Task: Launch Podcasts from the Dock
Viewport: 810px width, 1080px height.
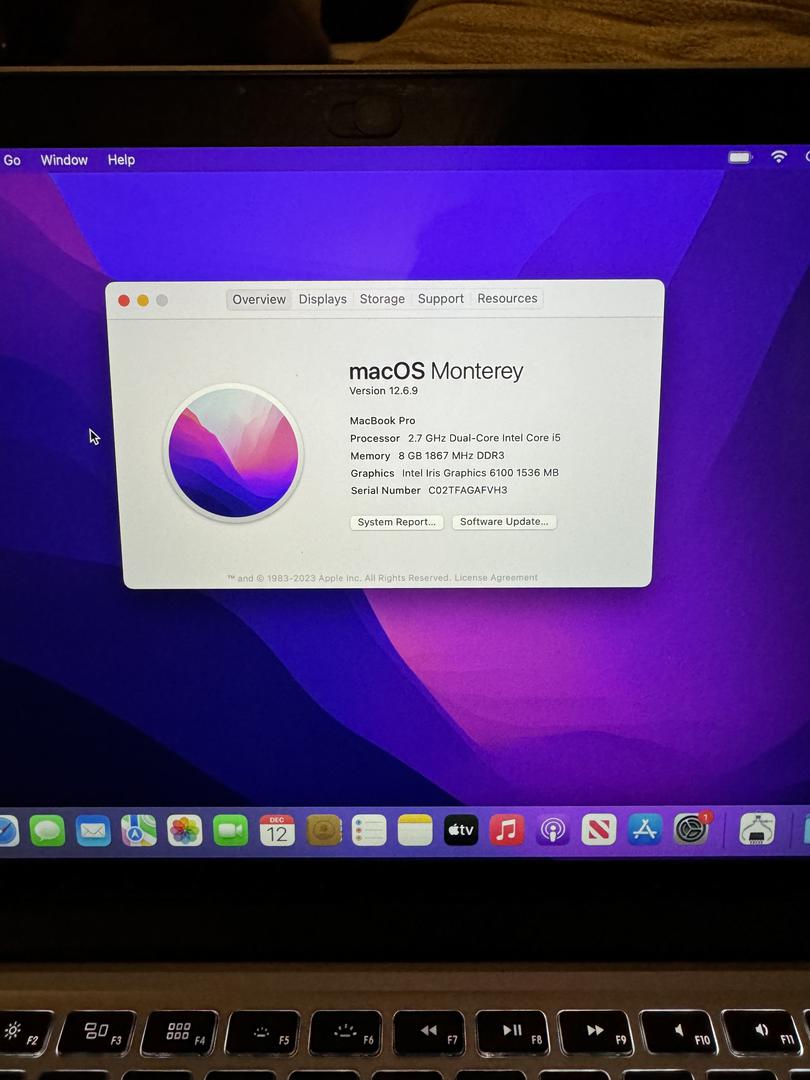Action: [553, 830]
